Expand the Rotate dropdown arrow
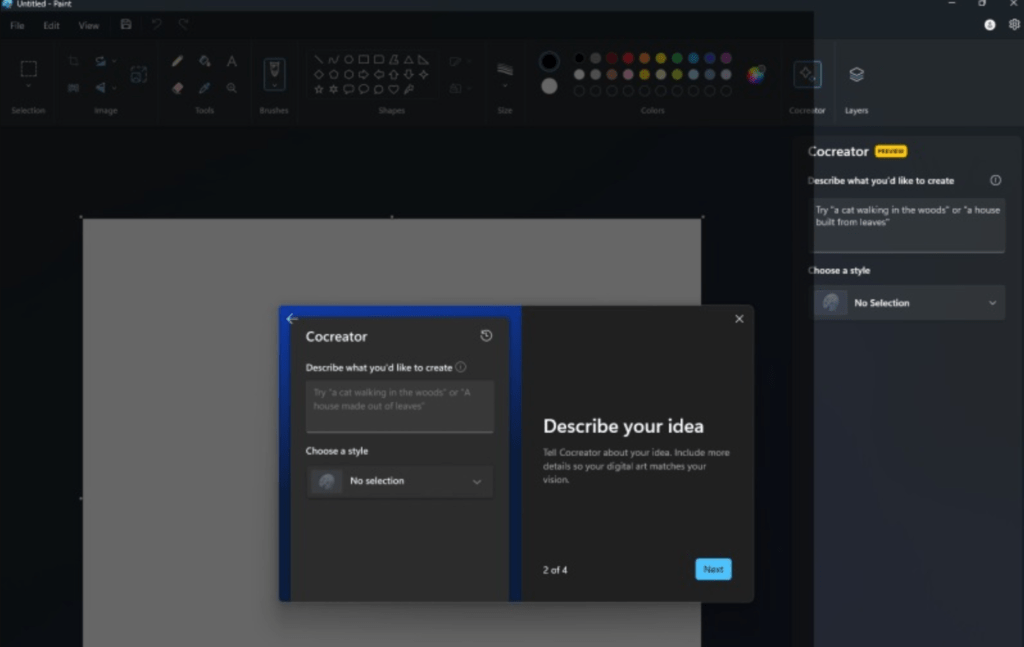 point(114,61)
